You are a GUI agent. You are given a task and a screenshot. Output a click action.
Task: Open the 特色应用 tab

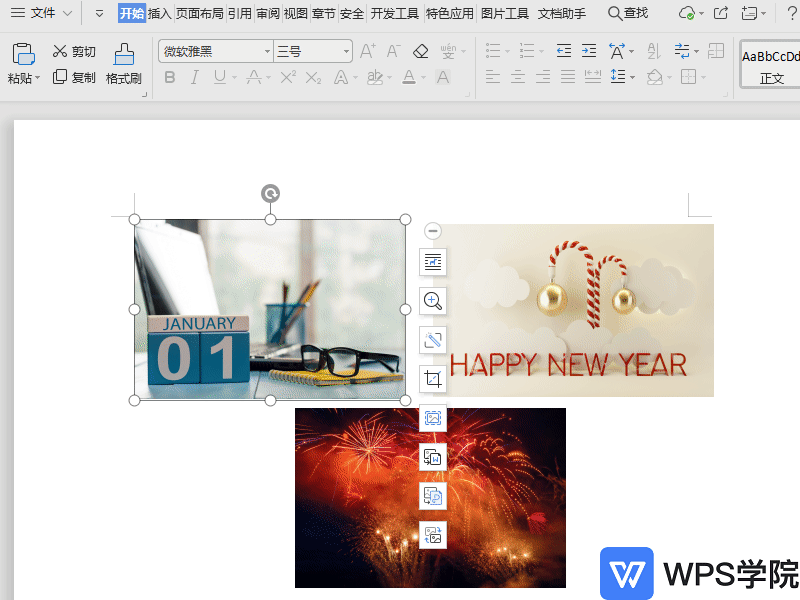(x=449, y=13)
